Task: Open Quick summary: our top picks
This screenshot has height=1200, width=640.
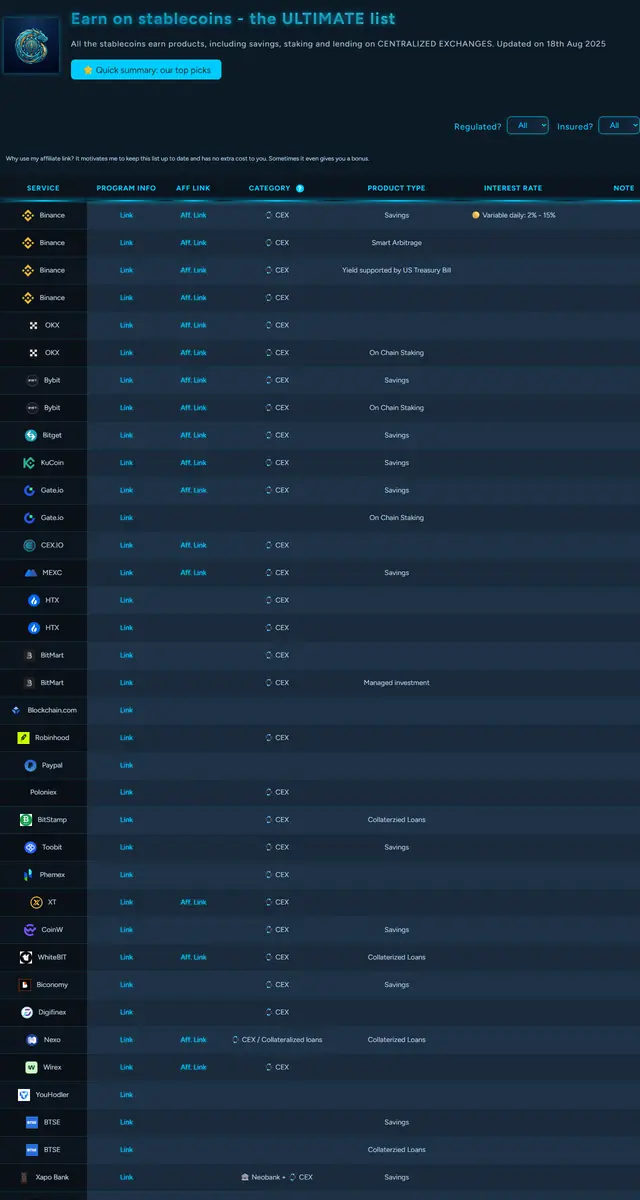Action: 146,70
